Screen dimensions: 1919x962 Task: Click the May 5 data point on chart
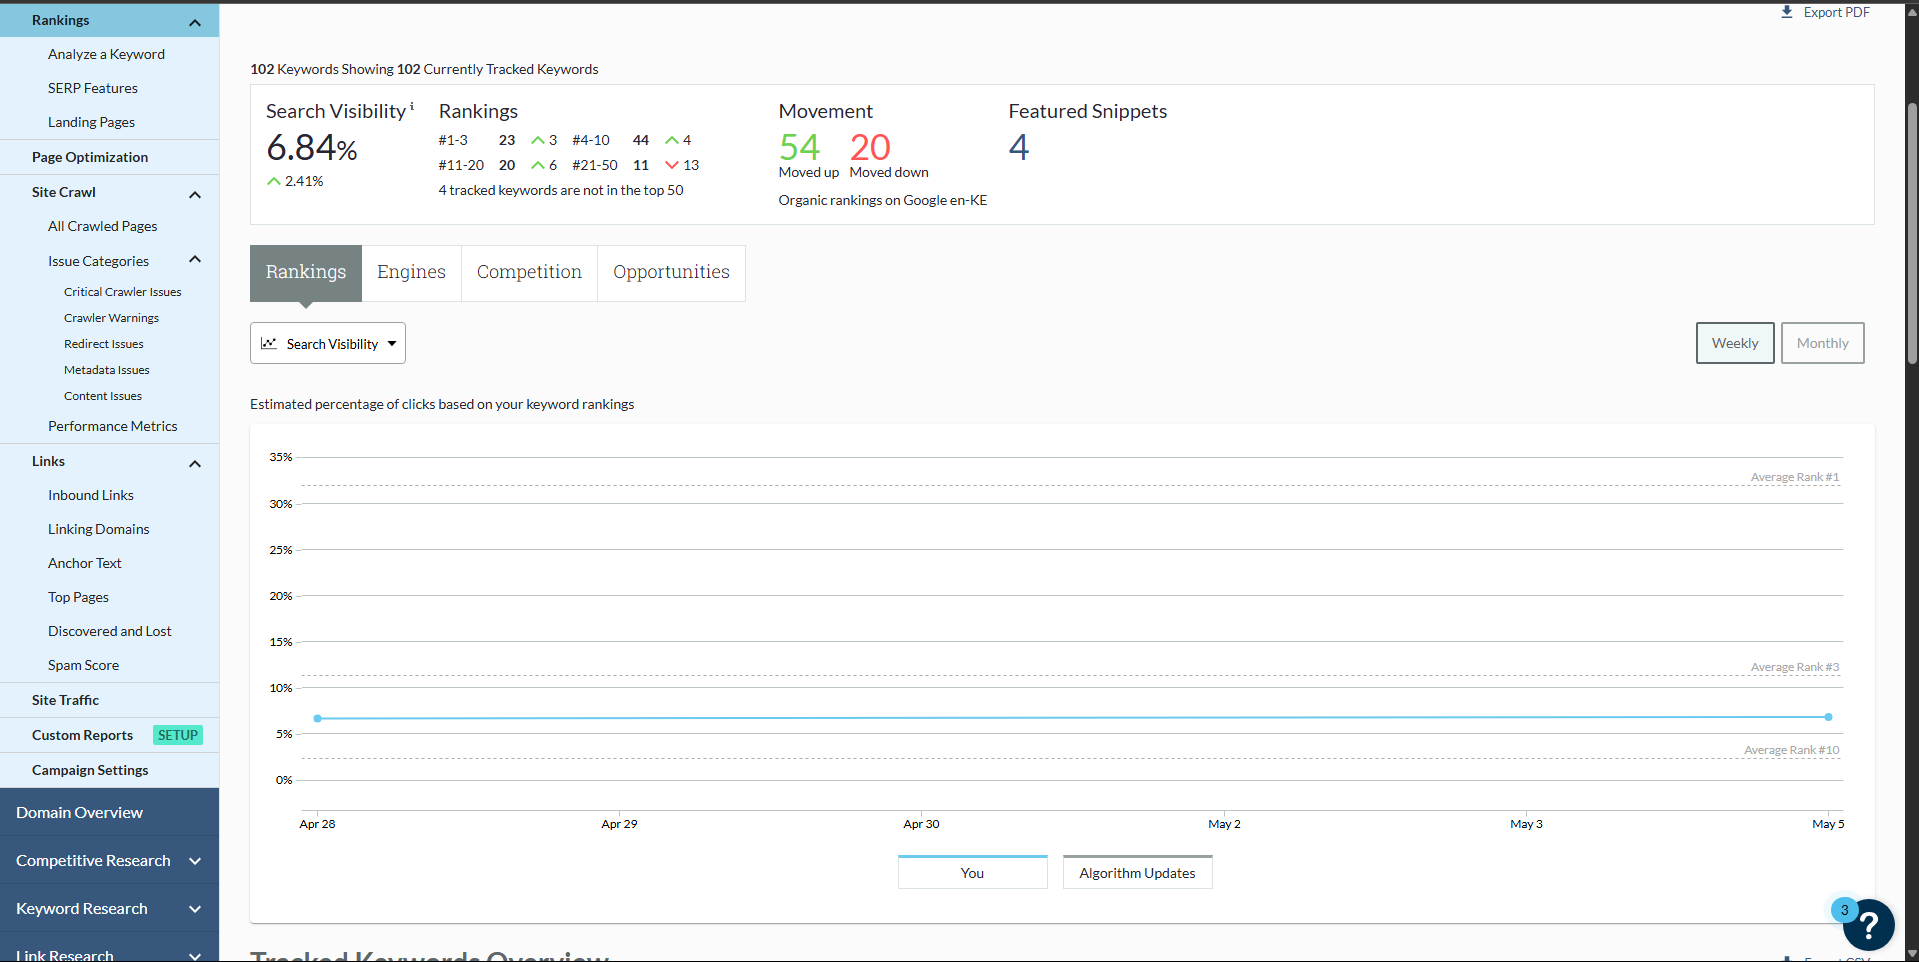pyautogui.click(x=1828, y=717)
